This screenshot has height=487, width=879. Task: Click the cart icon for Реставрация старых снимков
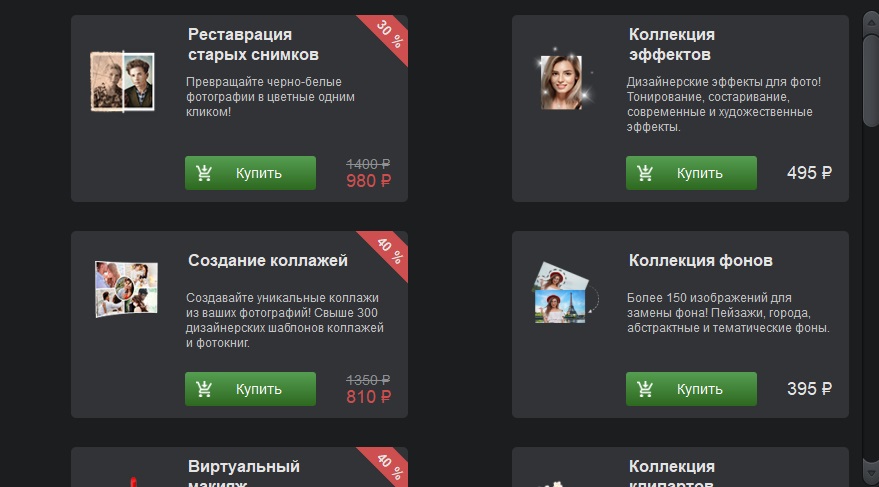pos(204,173)
